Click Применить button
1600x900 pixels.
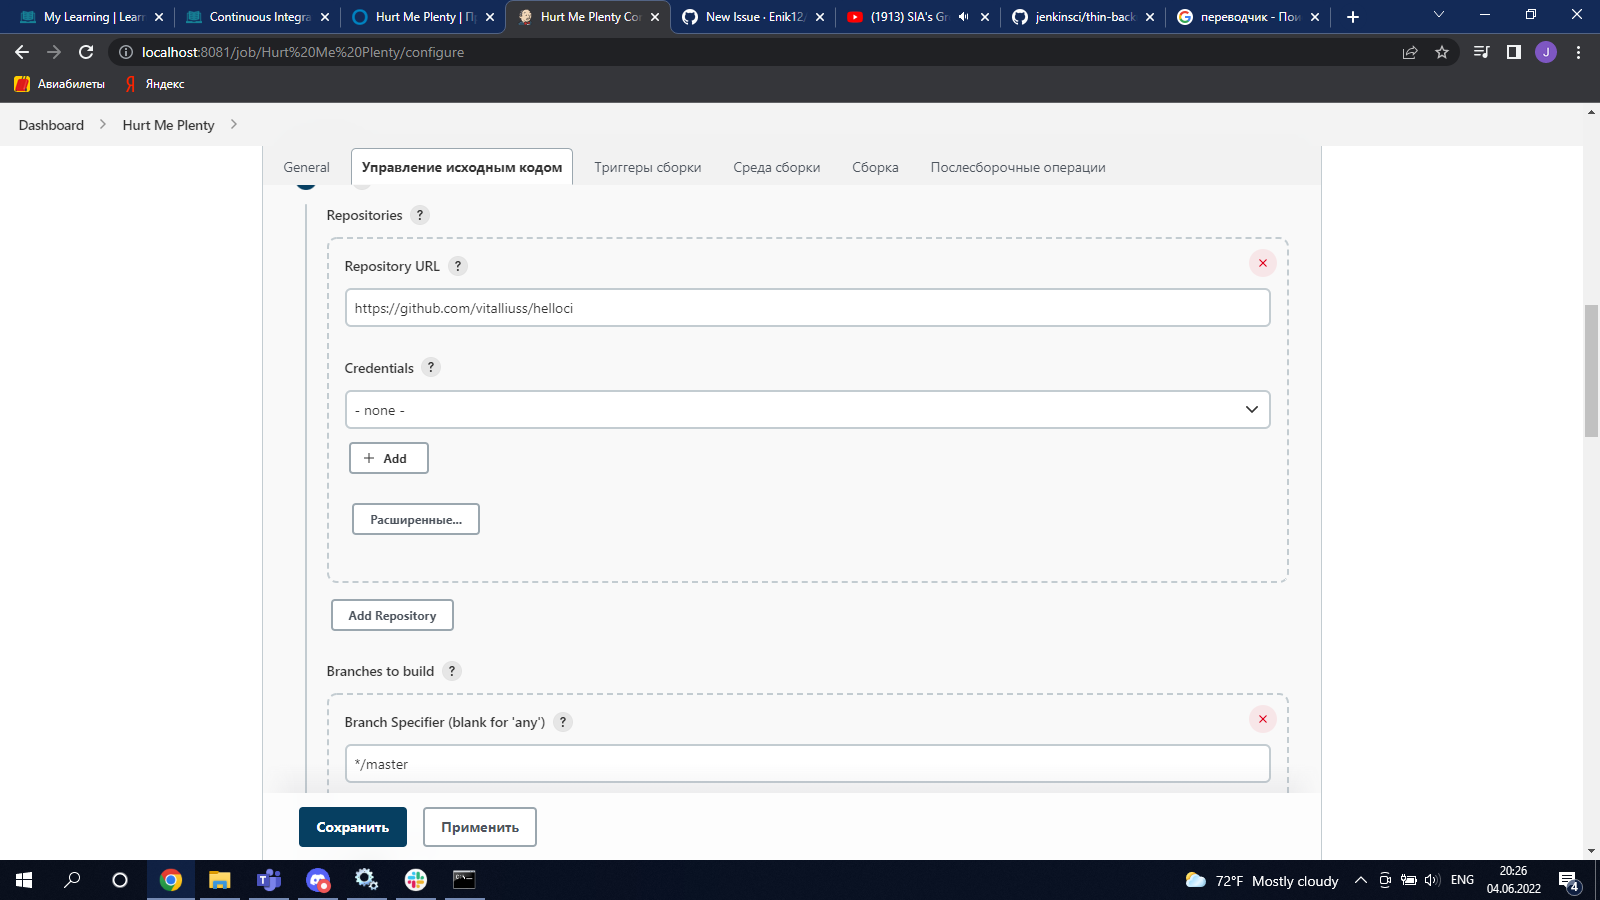coord(480,827)
